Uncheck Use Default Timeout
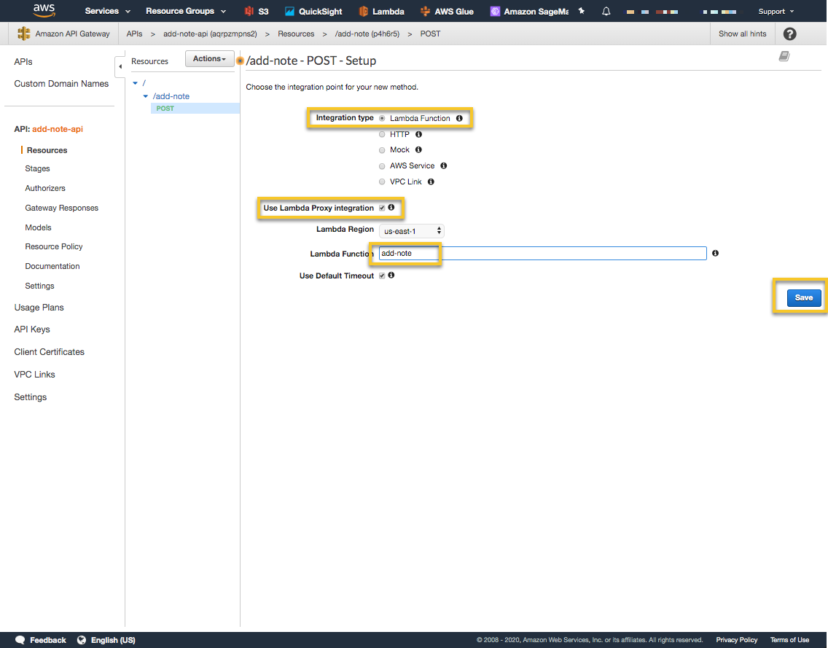 [x=384, y=275]
